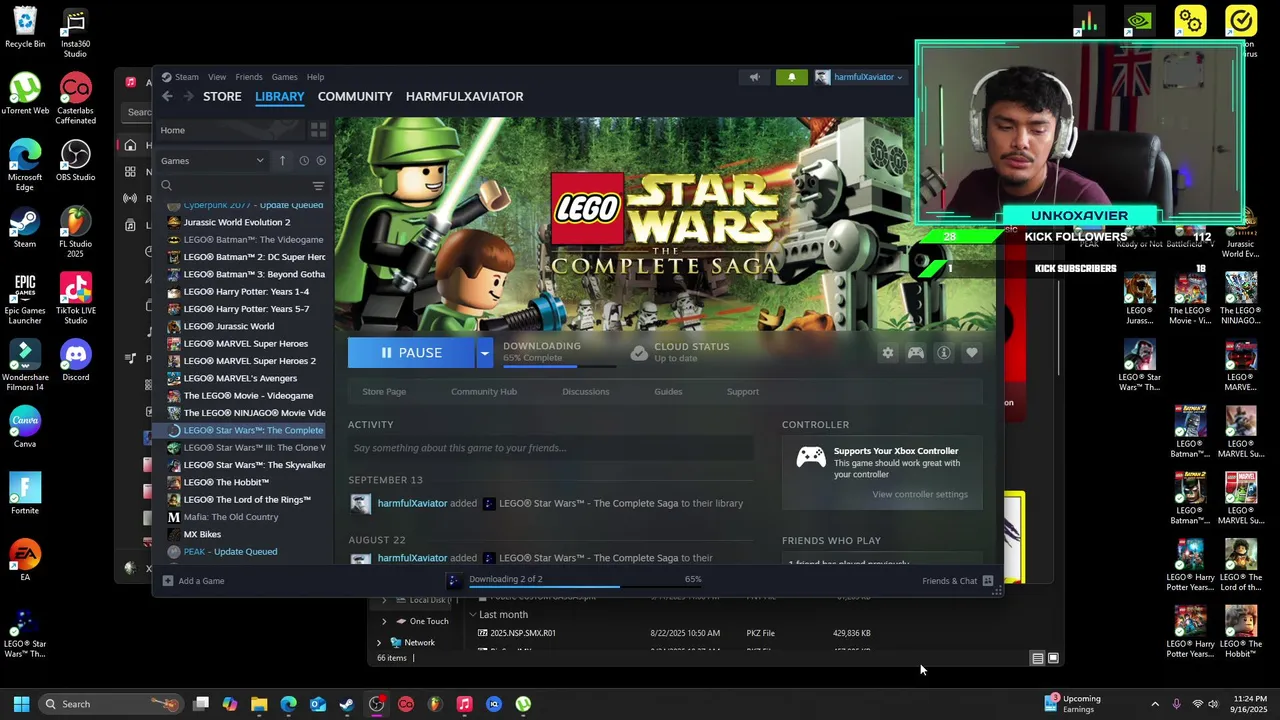Focus the library search field
1280x720 pixels.
pyautogui.click(x=240, y=186)
